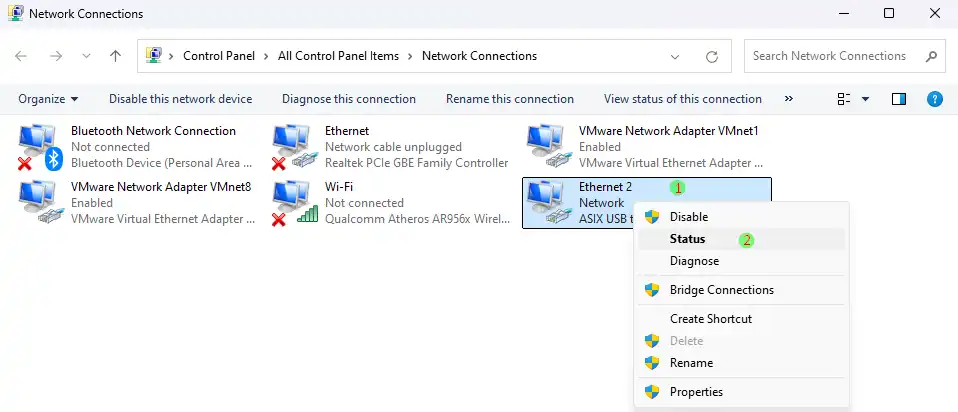This screenshot has width=958, height=412.
Task: Click Disable this network device
Action: tap(180, 99)
